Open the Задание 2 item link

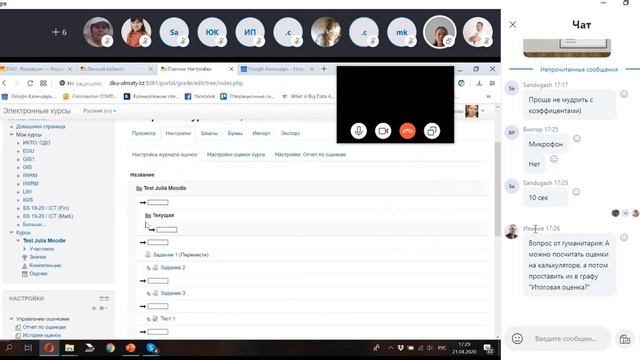coord(173,268)
